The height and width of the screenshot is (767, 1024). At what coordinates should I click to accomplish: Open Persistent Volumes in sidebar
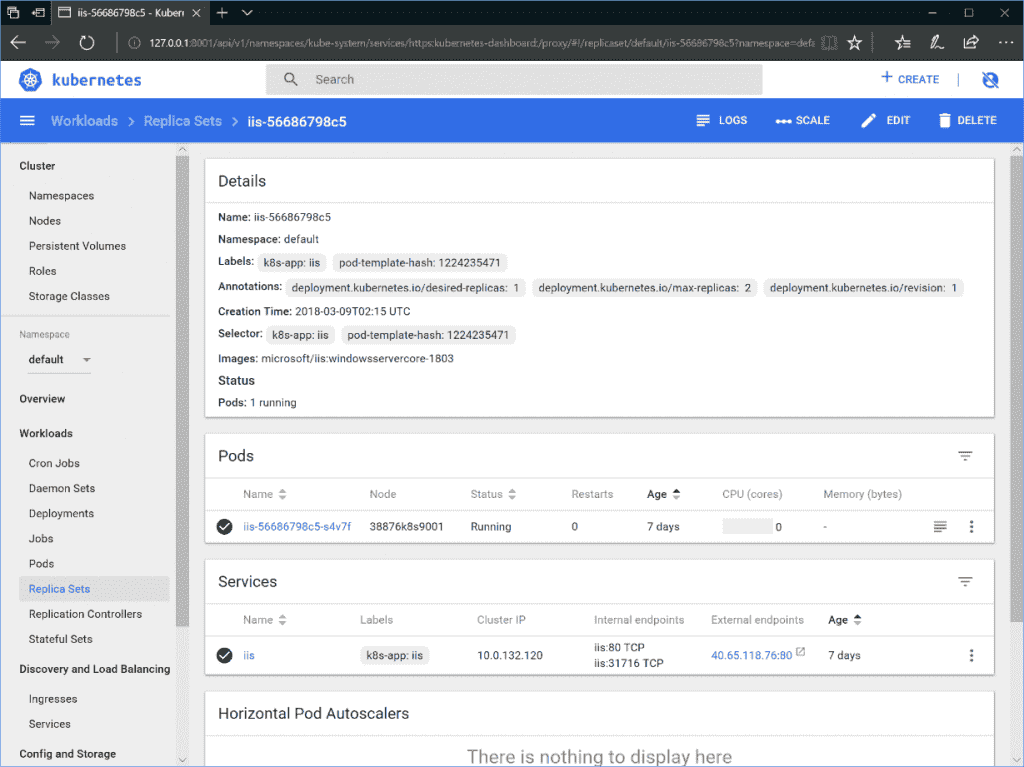click(77, 246)
